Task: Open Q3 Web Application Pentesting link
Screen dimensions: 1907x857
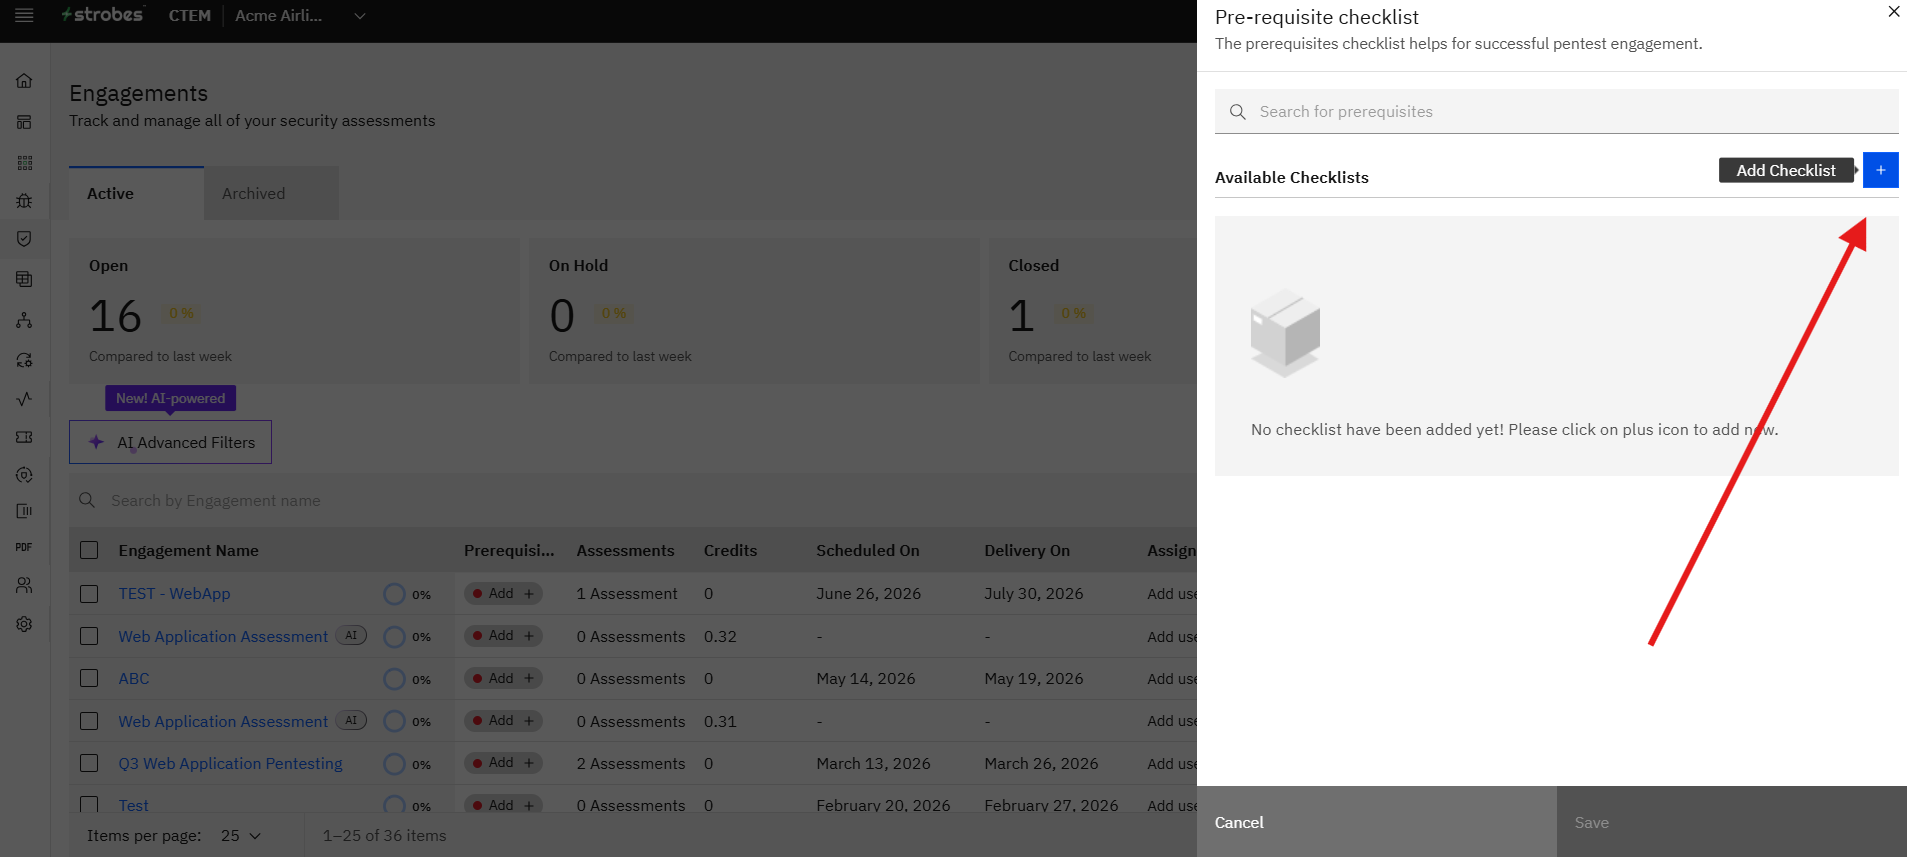Action: [230, 764]
